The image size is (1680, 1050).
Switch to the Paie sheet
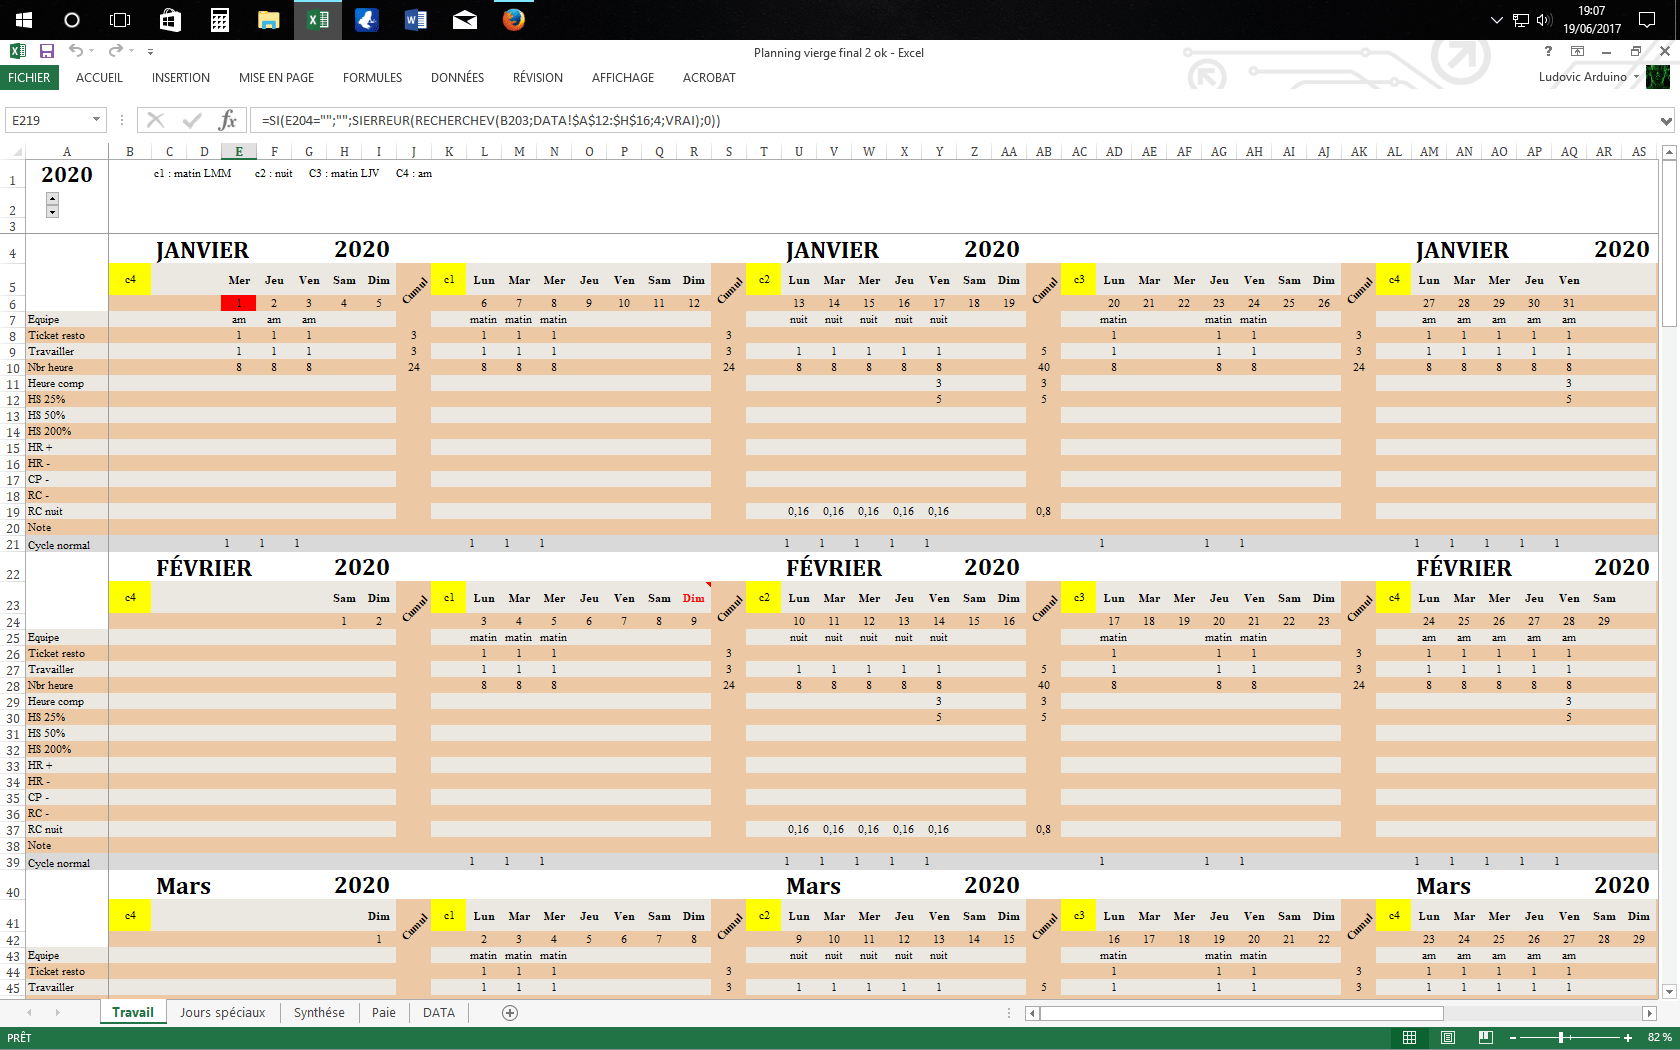coord(384,1013)
